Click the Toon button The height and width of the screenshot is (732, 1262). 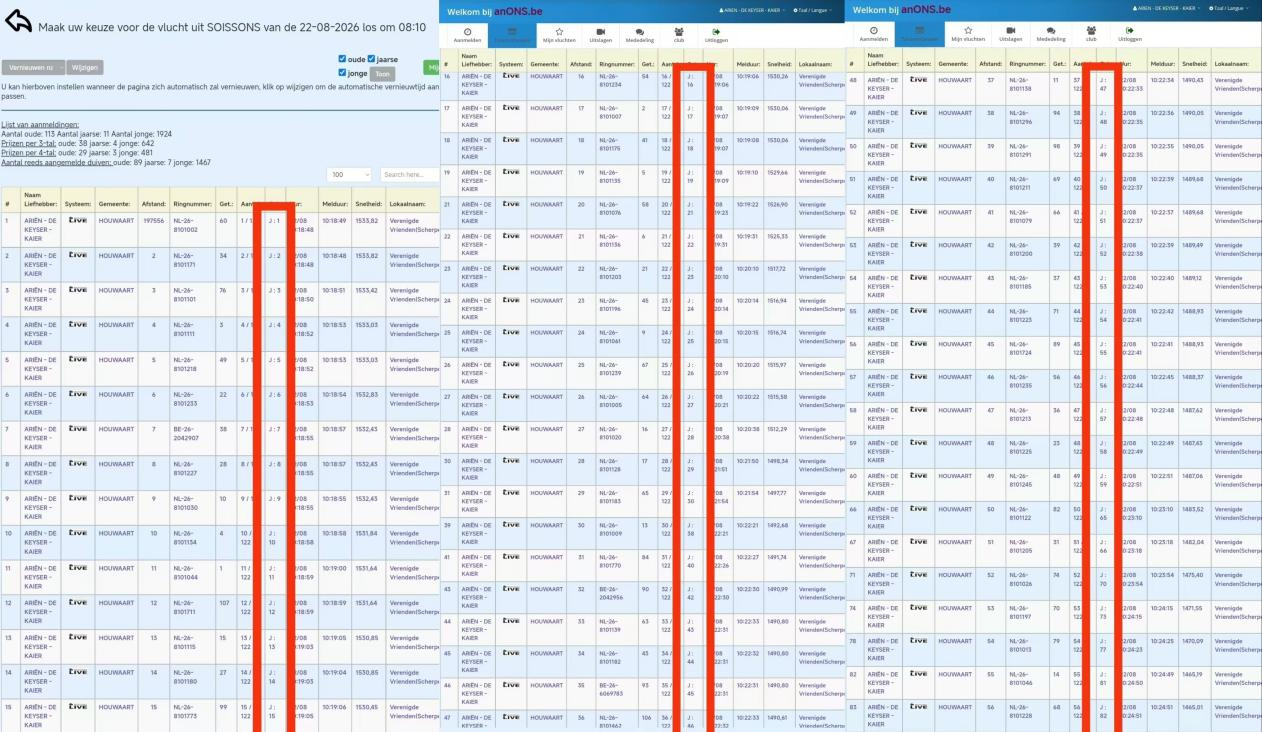tap(382, 74)
